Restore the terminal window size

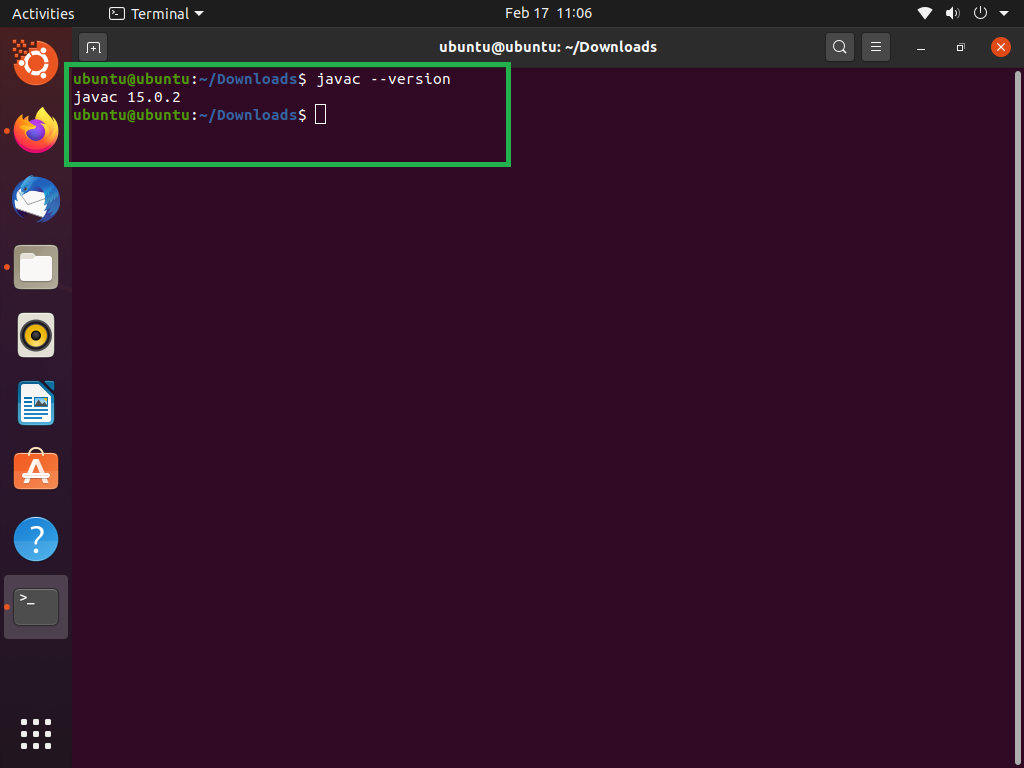[x=961, y=48]
